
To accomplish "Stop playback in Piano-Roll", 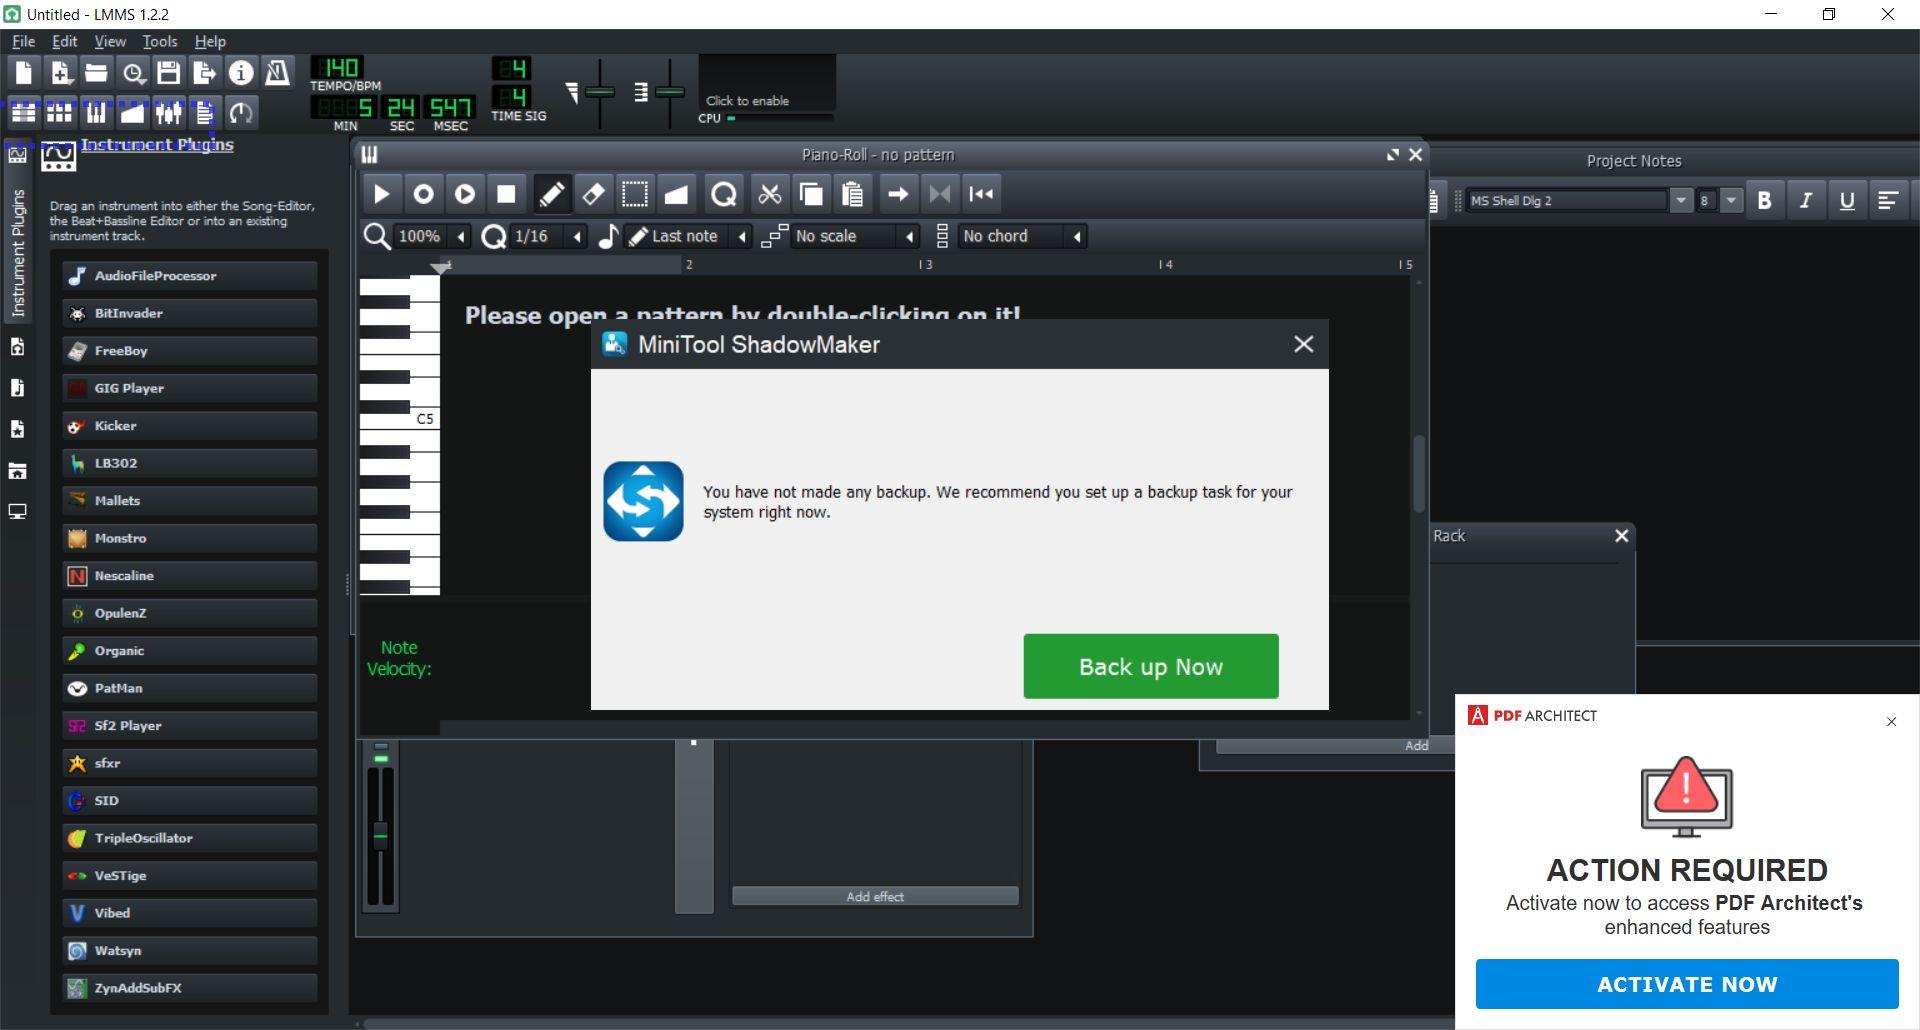I will tap(506, 194).
